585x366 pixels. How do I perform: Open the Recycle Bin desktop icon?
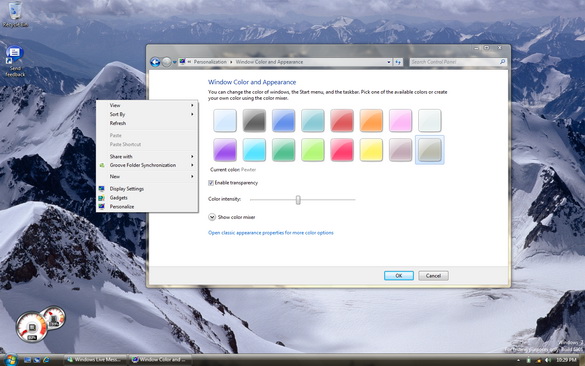click(15, 14)
